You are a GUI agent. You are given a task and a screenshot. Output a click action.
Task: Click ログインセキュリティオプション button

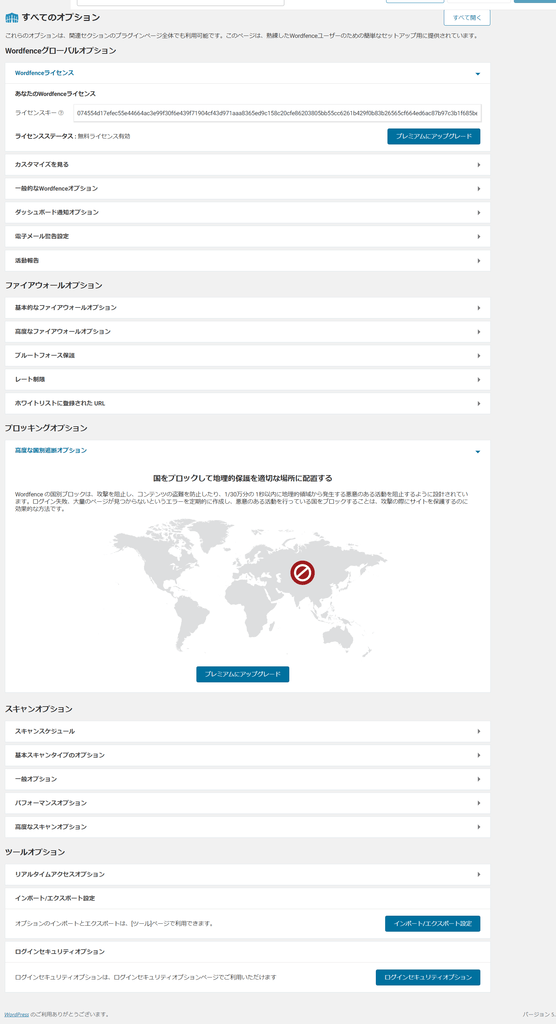[x=428, y=978]
